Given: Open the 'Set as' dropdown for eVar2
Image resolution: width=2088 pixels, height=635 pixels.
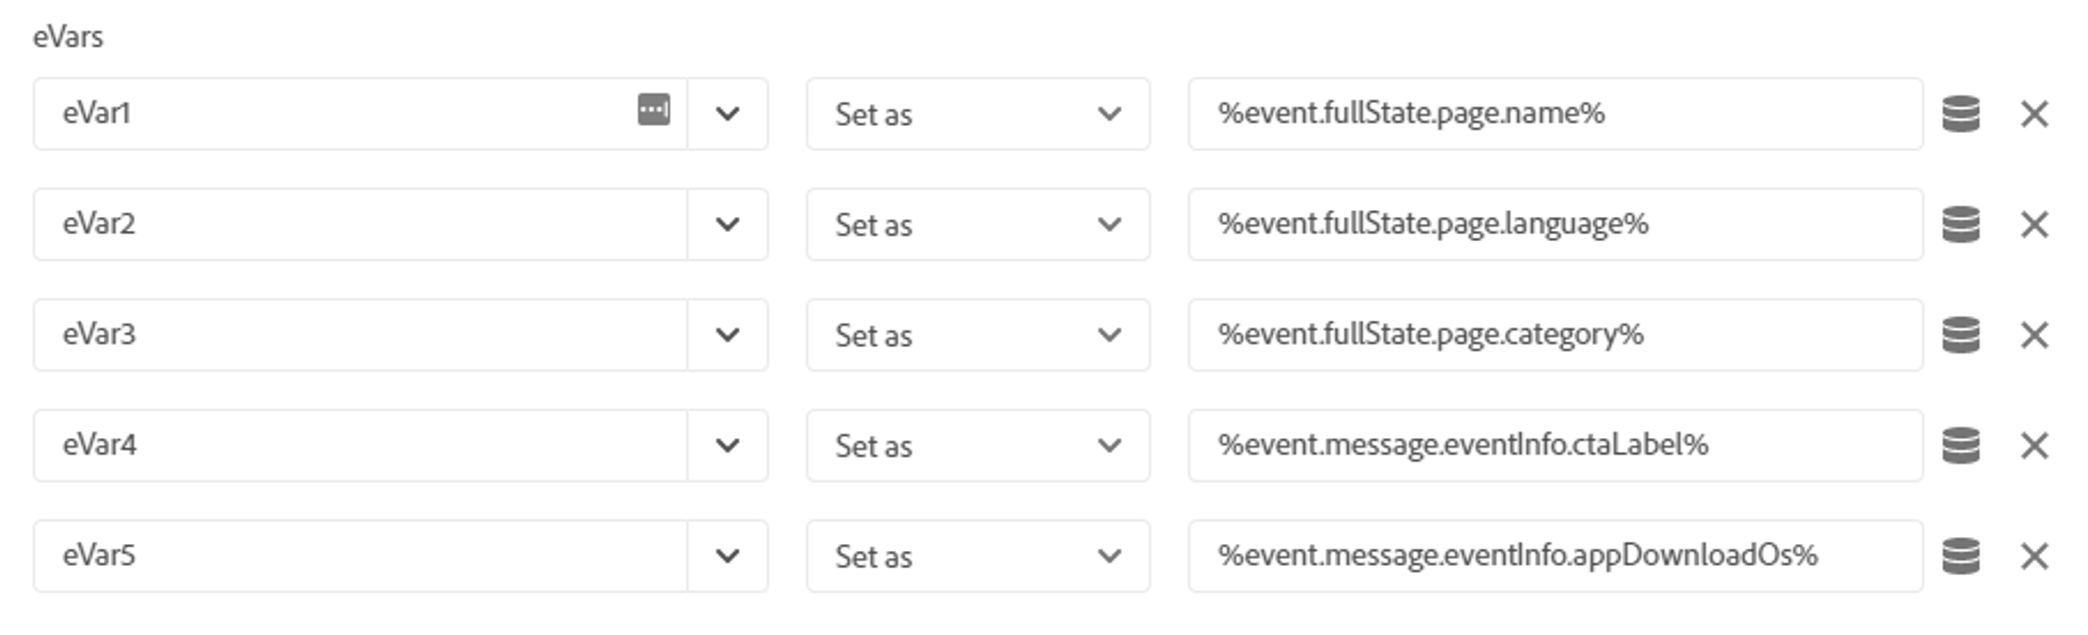Looking at the screenshot, I should 977,224.
